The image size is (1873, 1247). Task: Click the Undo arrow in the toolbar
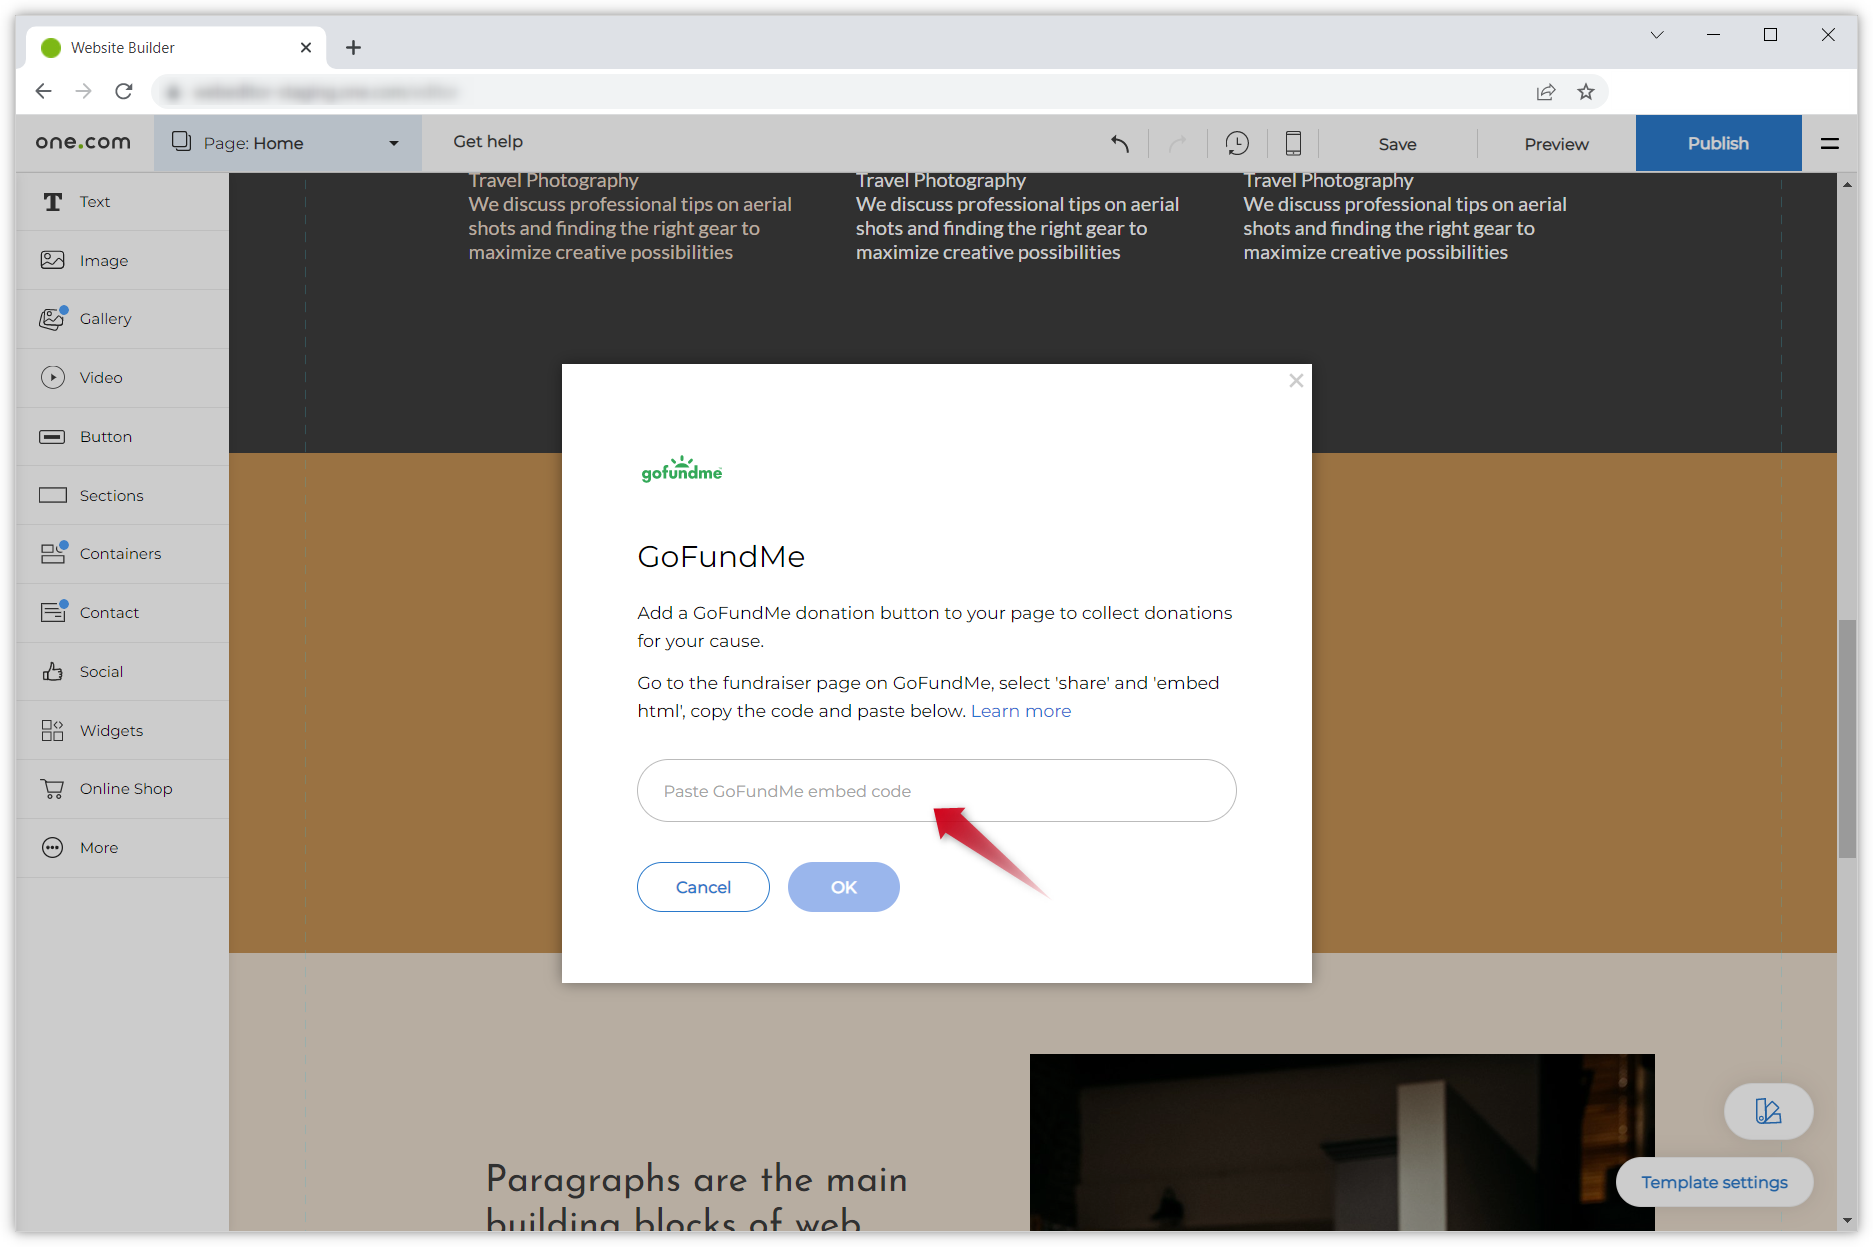1119,143
